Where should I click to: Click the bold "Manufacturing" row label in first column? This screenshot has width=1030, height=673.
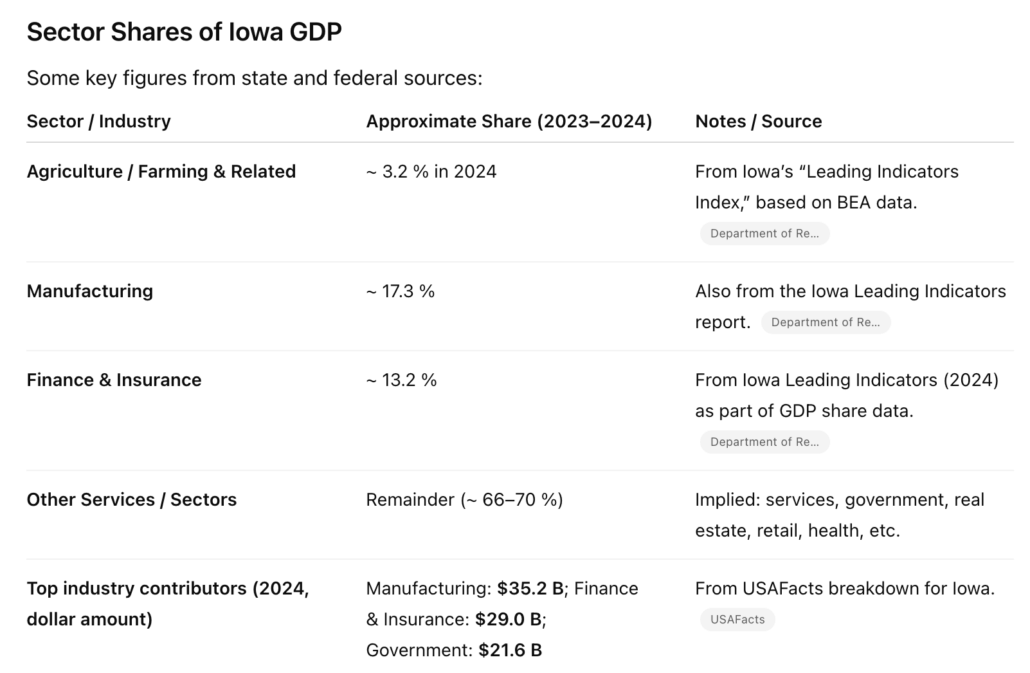tap(90, 291)
